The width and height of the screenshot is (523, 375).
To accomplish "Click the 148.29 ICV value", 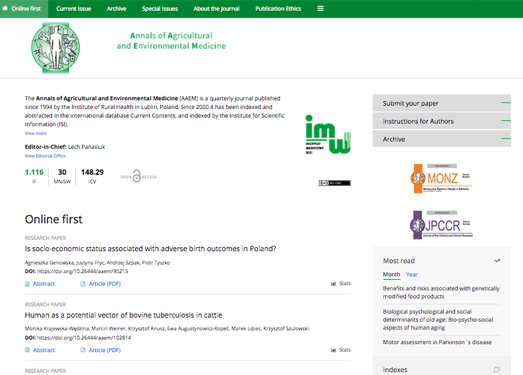I will [x=92, y=172].
